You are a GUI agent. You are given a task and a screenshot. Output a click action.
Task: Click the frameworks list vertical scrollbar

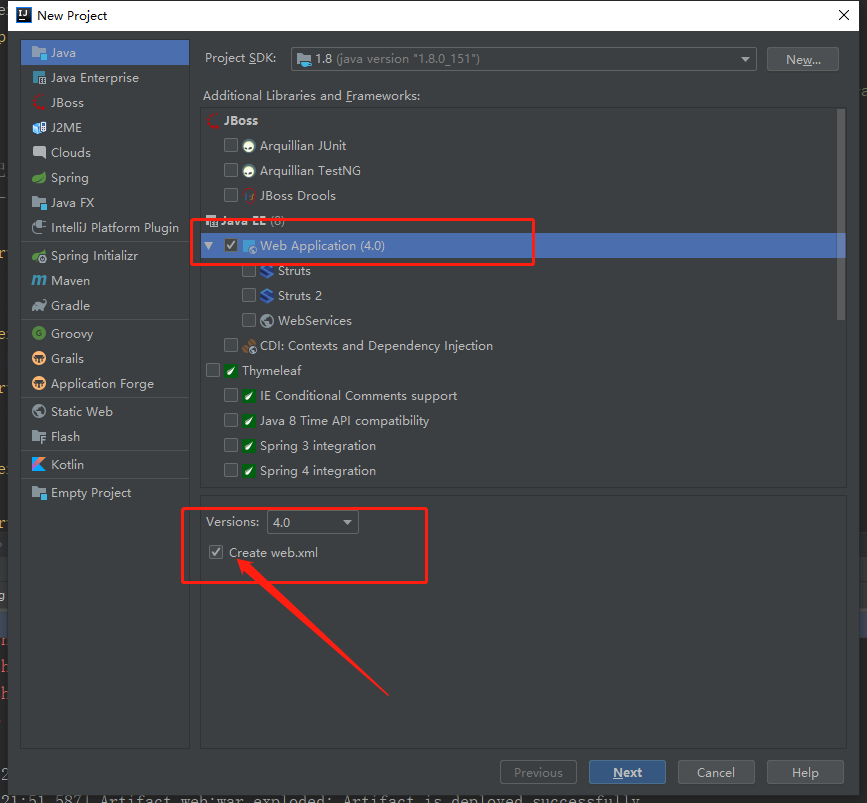tap(841, 210)
